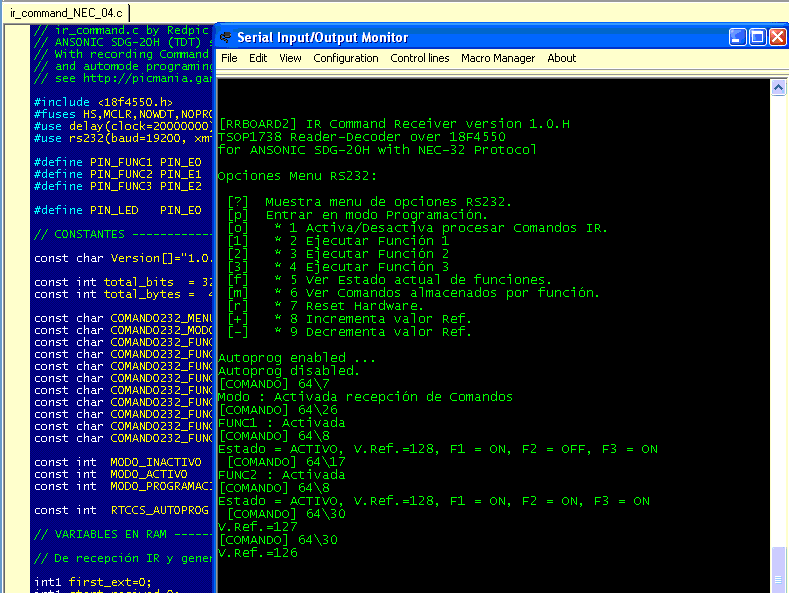Select the ir_command_NEC_04.c editor tab

pos(66,13)
